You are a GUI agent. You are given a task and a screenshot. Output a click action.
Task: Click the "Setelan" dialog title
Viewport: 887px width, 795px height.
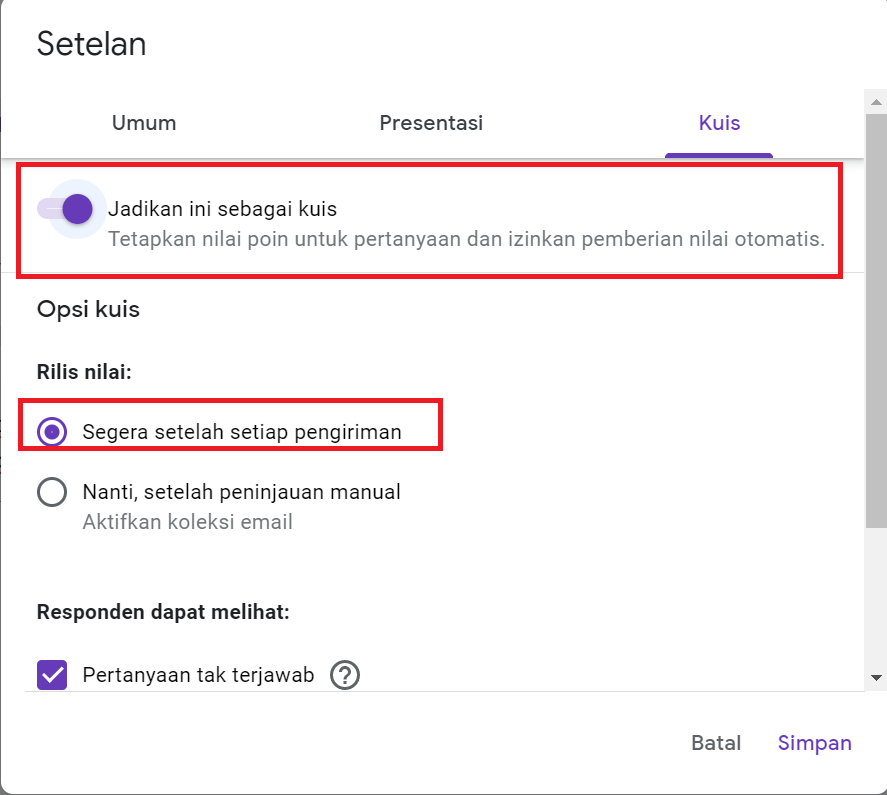(x=92, y=44)
